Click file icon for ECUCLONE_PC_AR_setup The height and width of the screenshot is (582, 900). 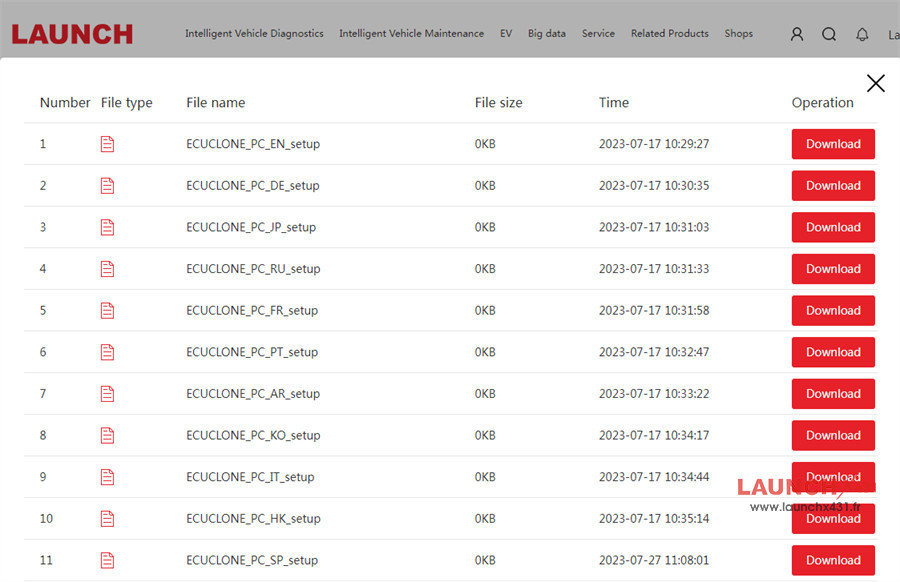point(107,394)
